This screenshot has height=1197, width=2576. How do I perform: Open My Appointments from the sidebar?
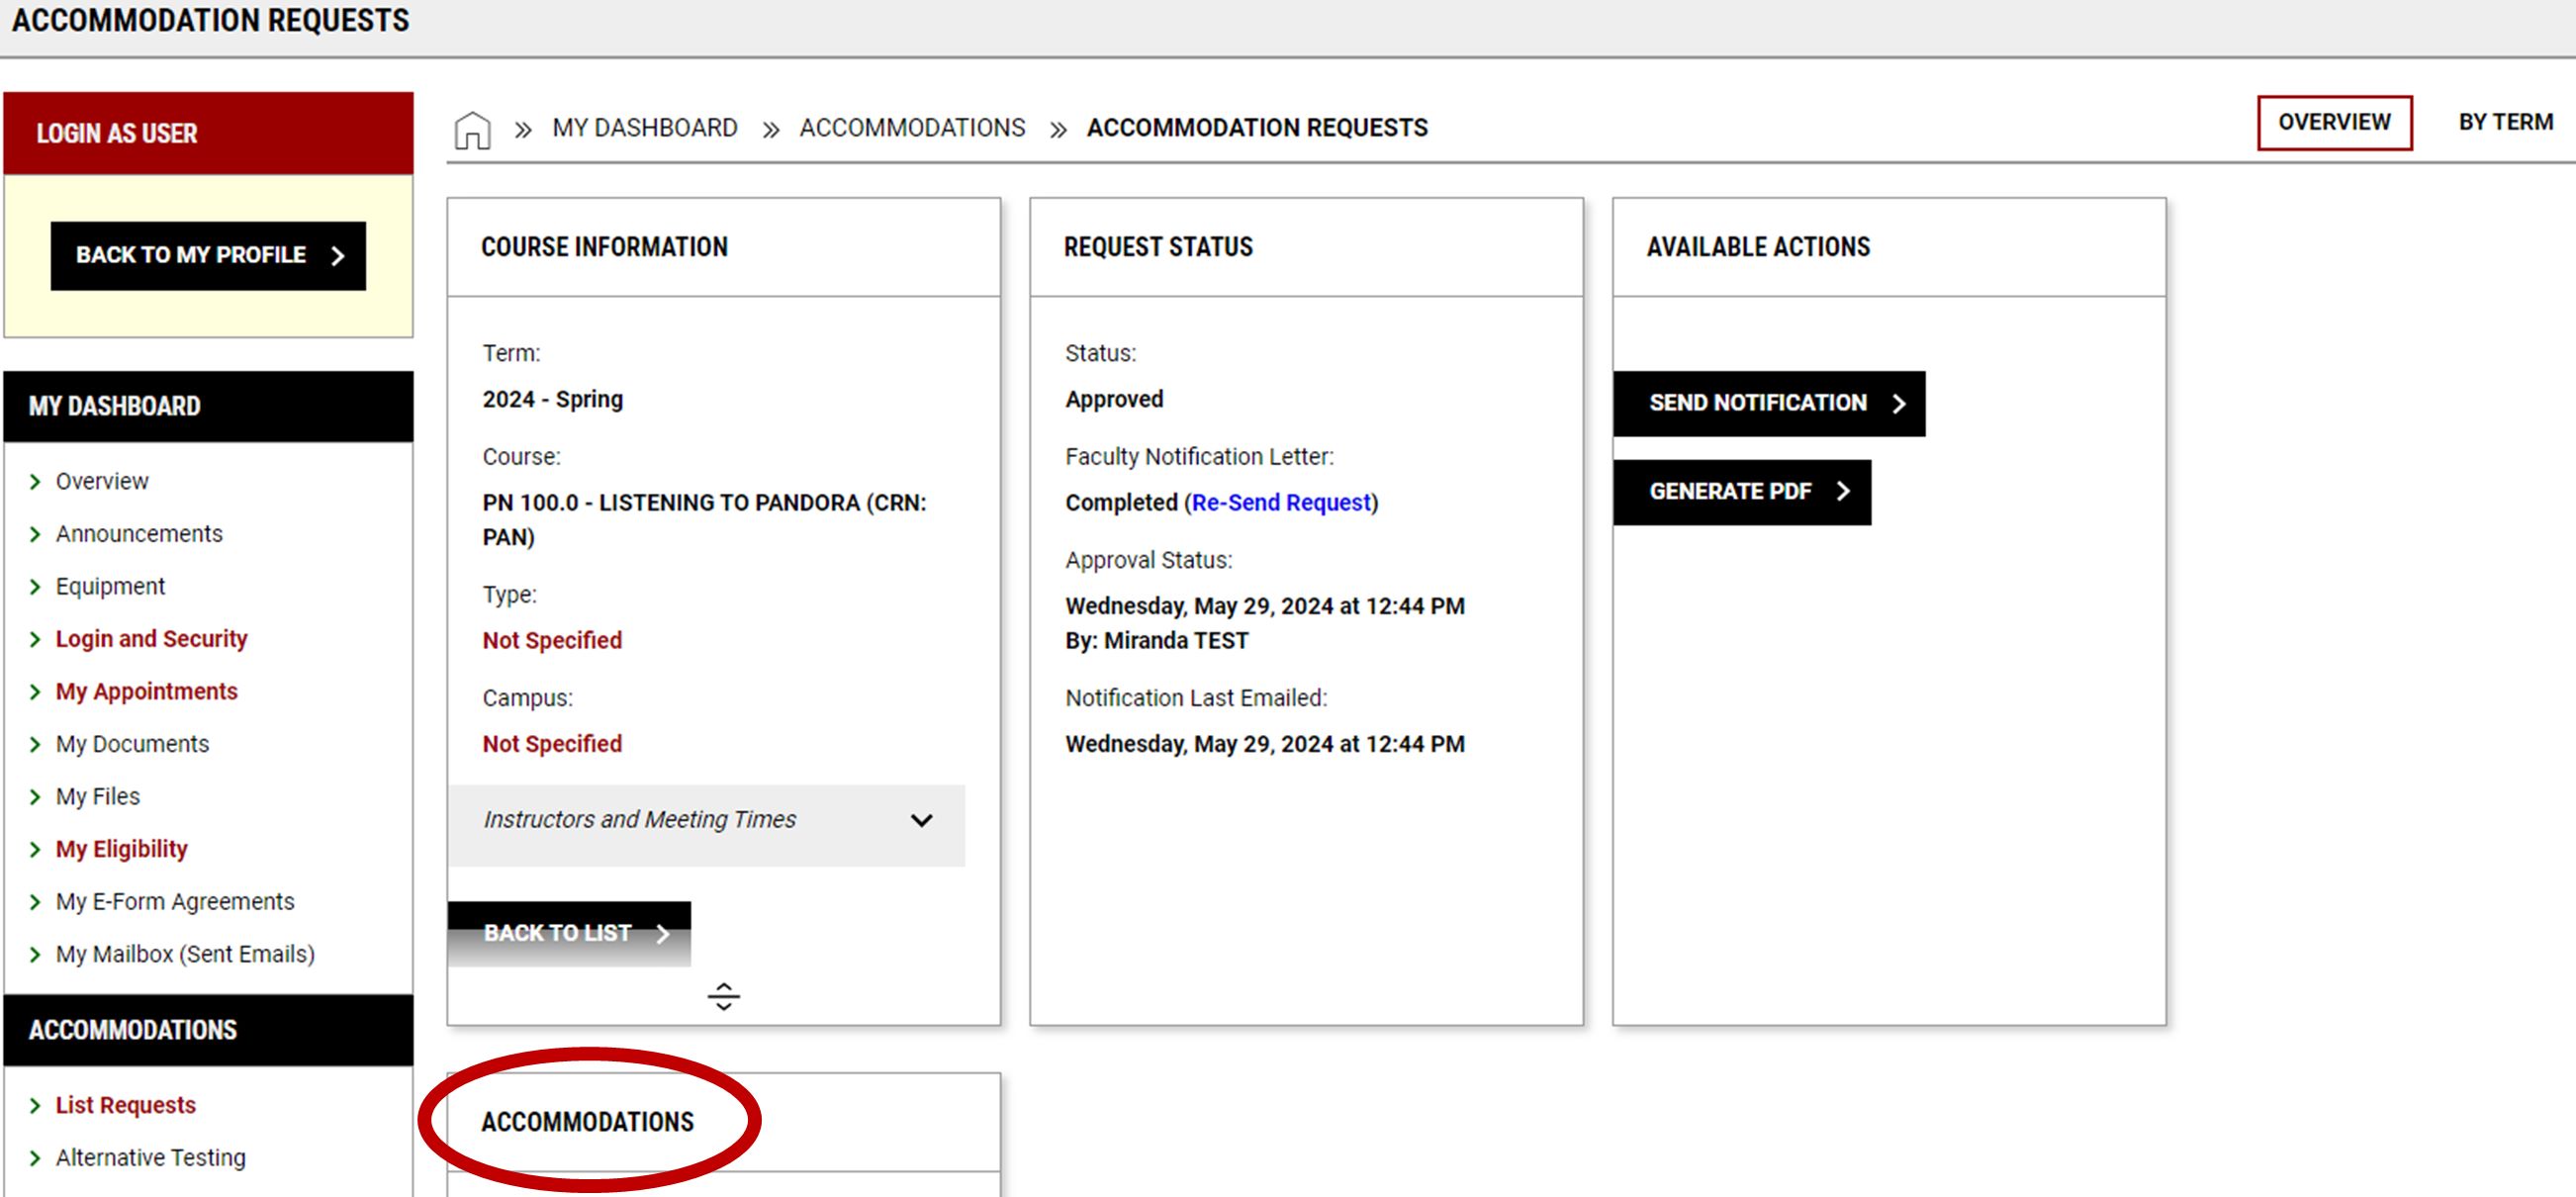click(x=146, y=691)
